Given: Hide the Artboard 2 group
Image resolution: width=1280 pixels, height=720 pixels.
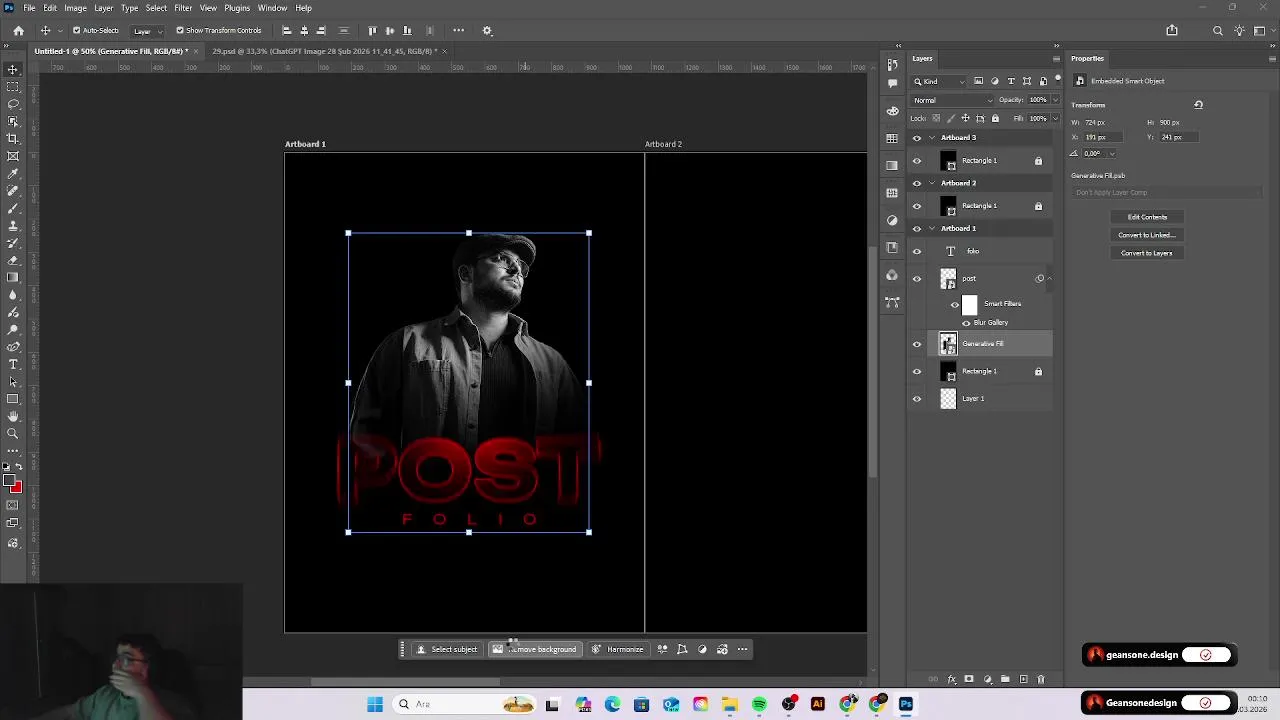Looking at the screenshot, I should point(917,183).
